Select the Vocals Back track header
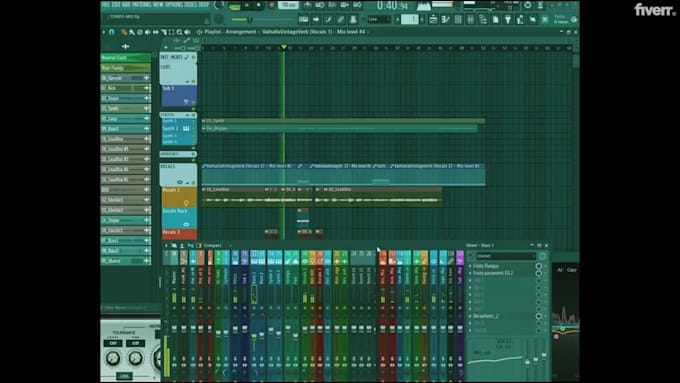680x383 pixels. (x=179, y=218)
